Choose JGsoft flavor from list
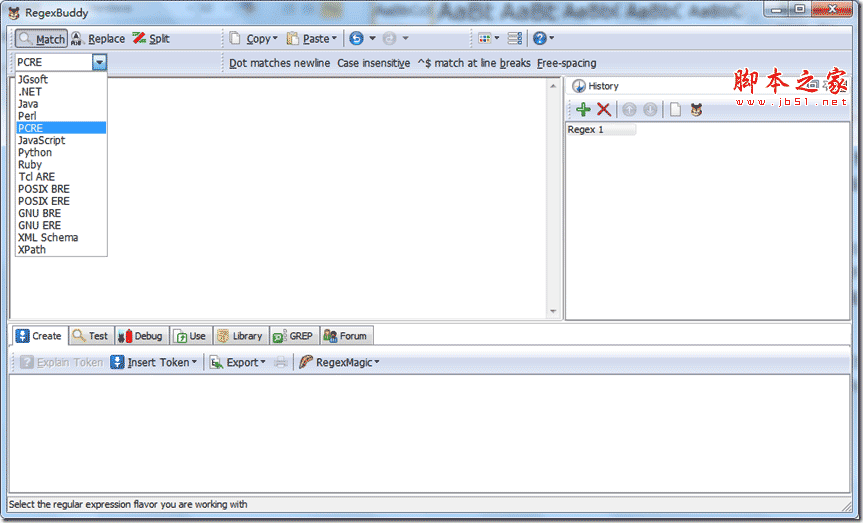 [x=61, y=79]
